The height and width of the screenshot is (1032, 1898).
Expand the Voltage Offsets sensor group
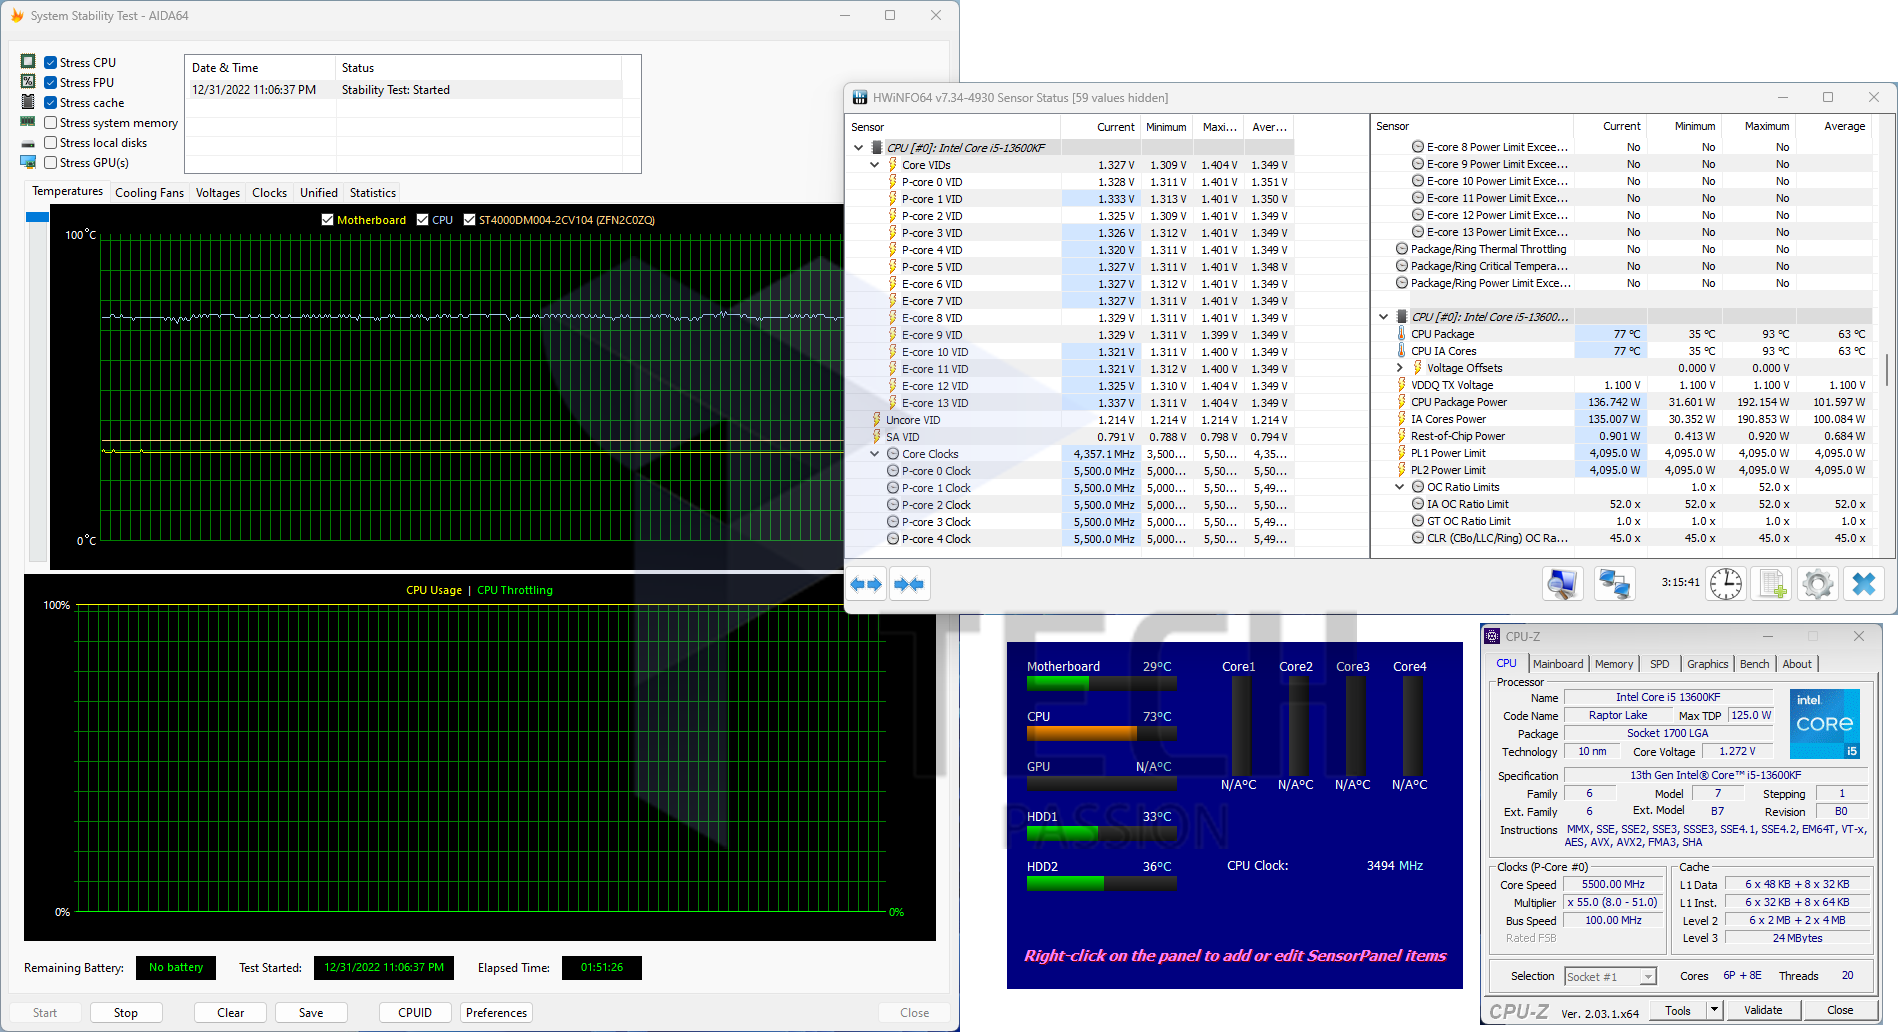[1399, 368]
